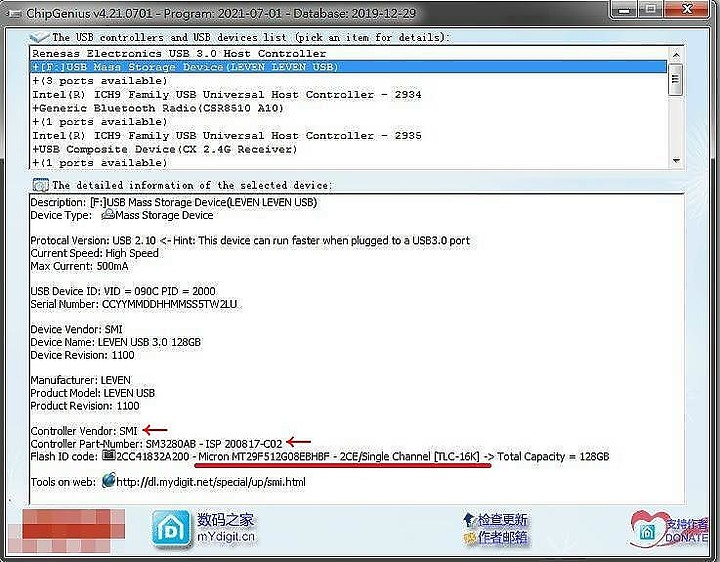
Task: Click the Controller Part-Number SM3280AB line
Action: coord(156,444)
